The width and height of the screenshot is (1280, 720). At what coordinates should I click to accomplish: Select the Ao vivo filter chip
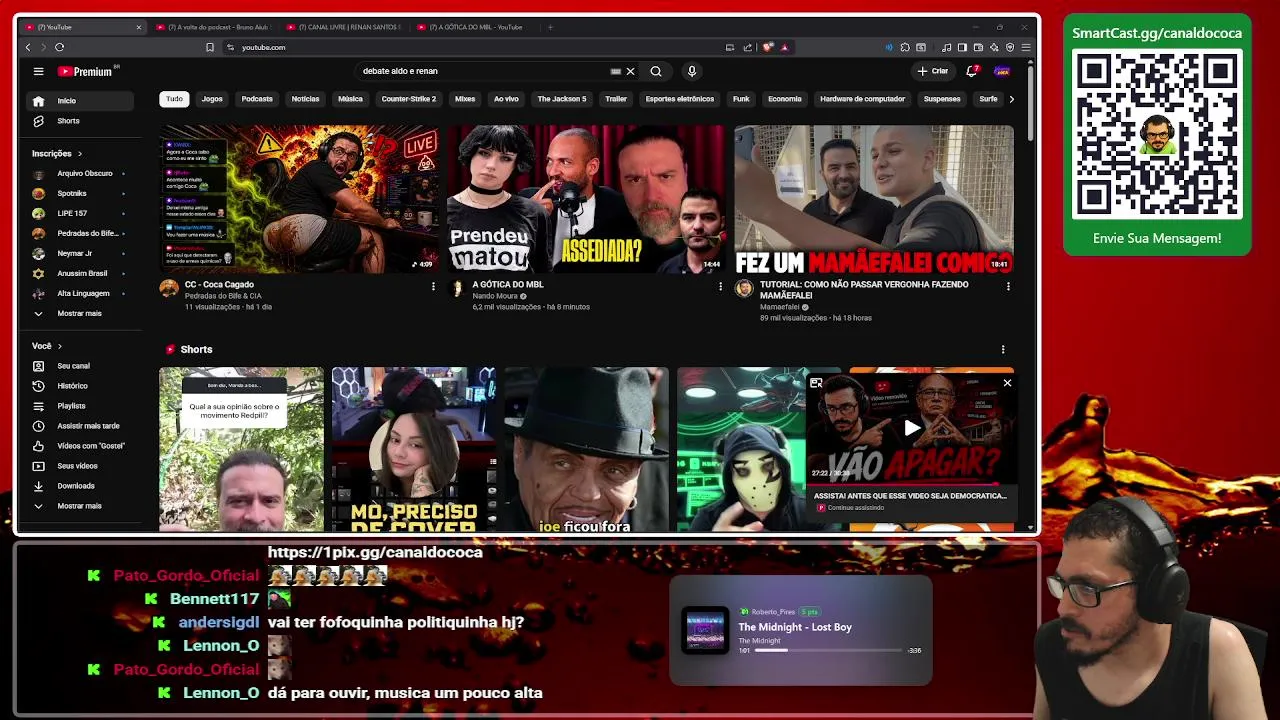click(x=506, y=99)
